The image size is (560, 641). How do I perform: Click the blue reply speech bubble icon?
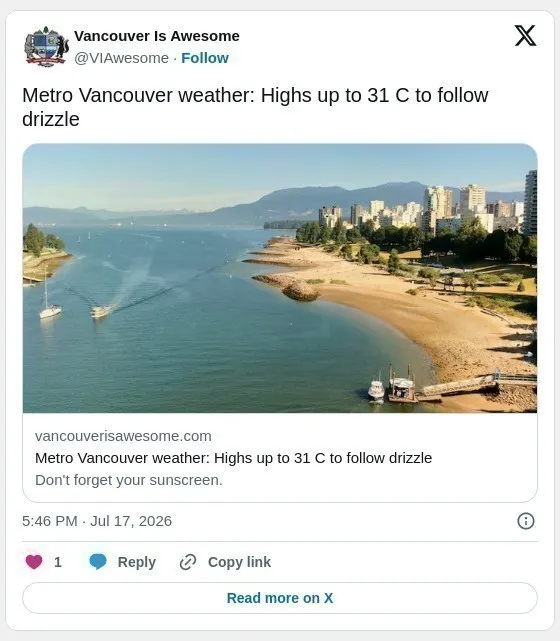click(98, 562)
